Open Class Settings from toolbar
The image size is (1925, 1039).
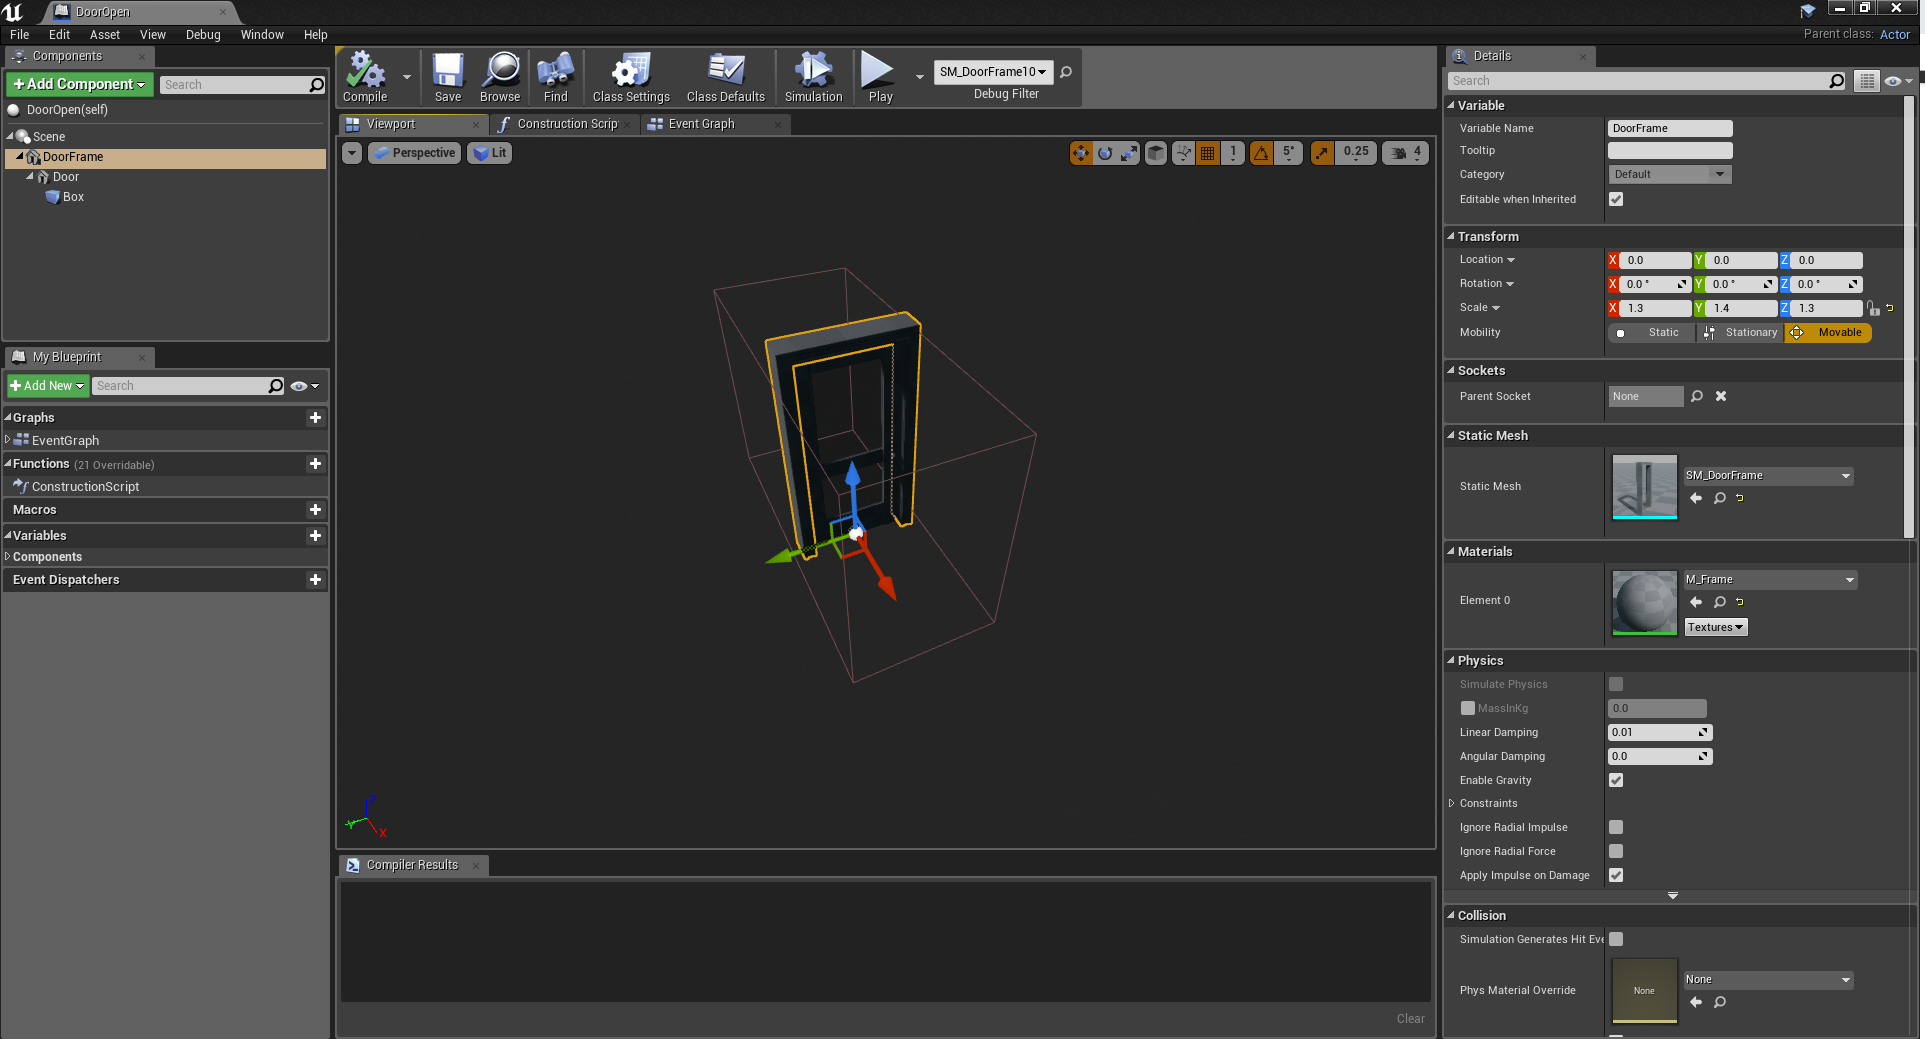(630, 77)
